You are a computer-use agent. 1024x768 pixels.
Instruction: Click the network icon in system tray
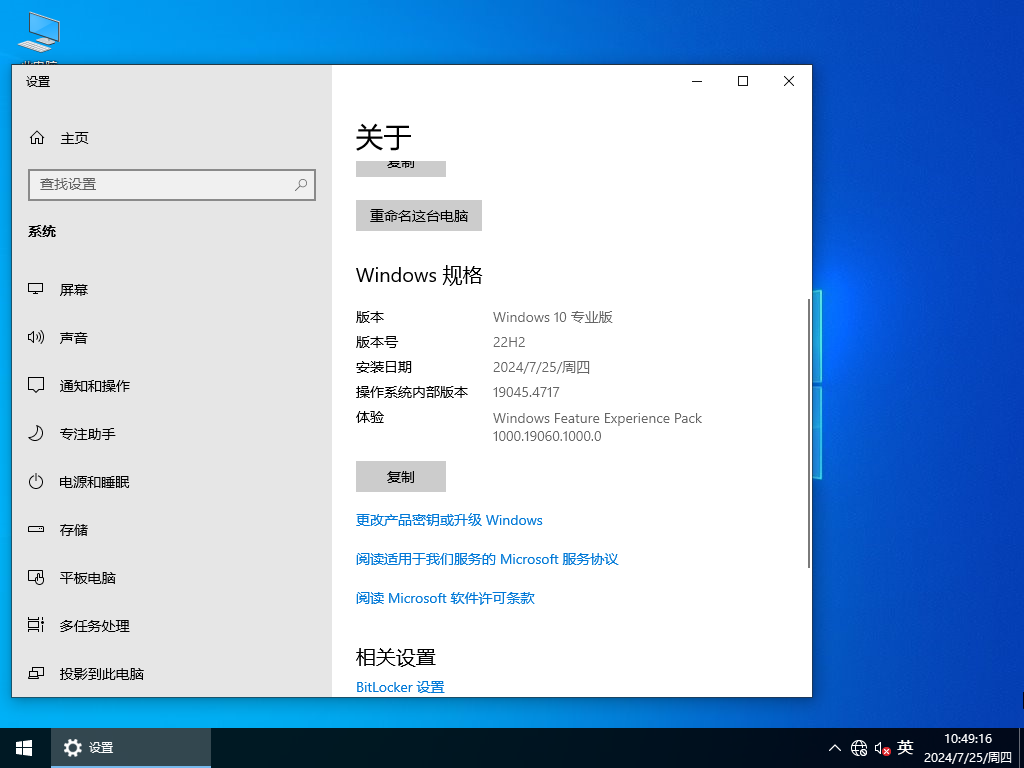click(858, 747)
